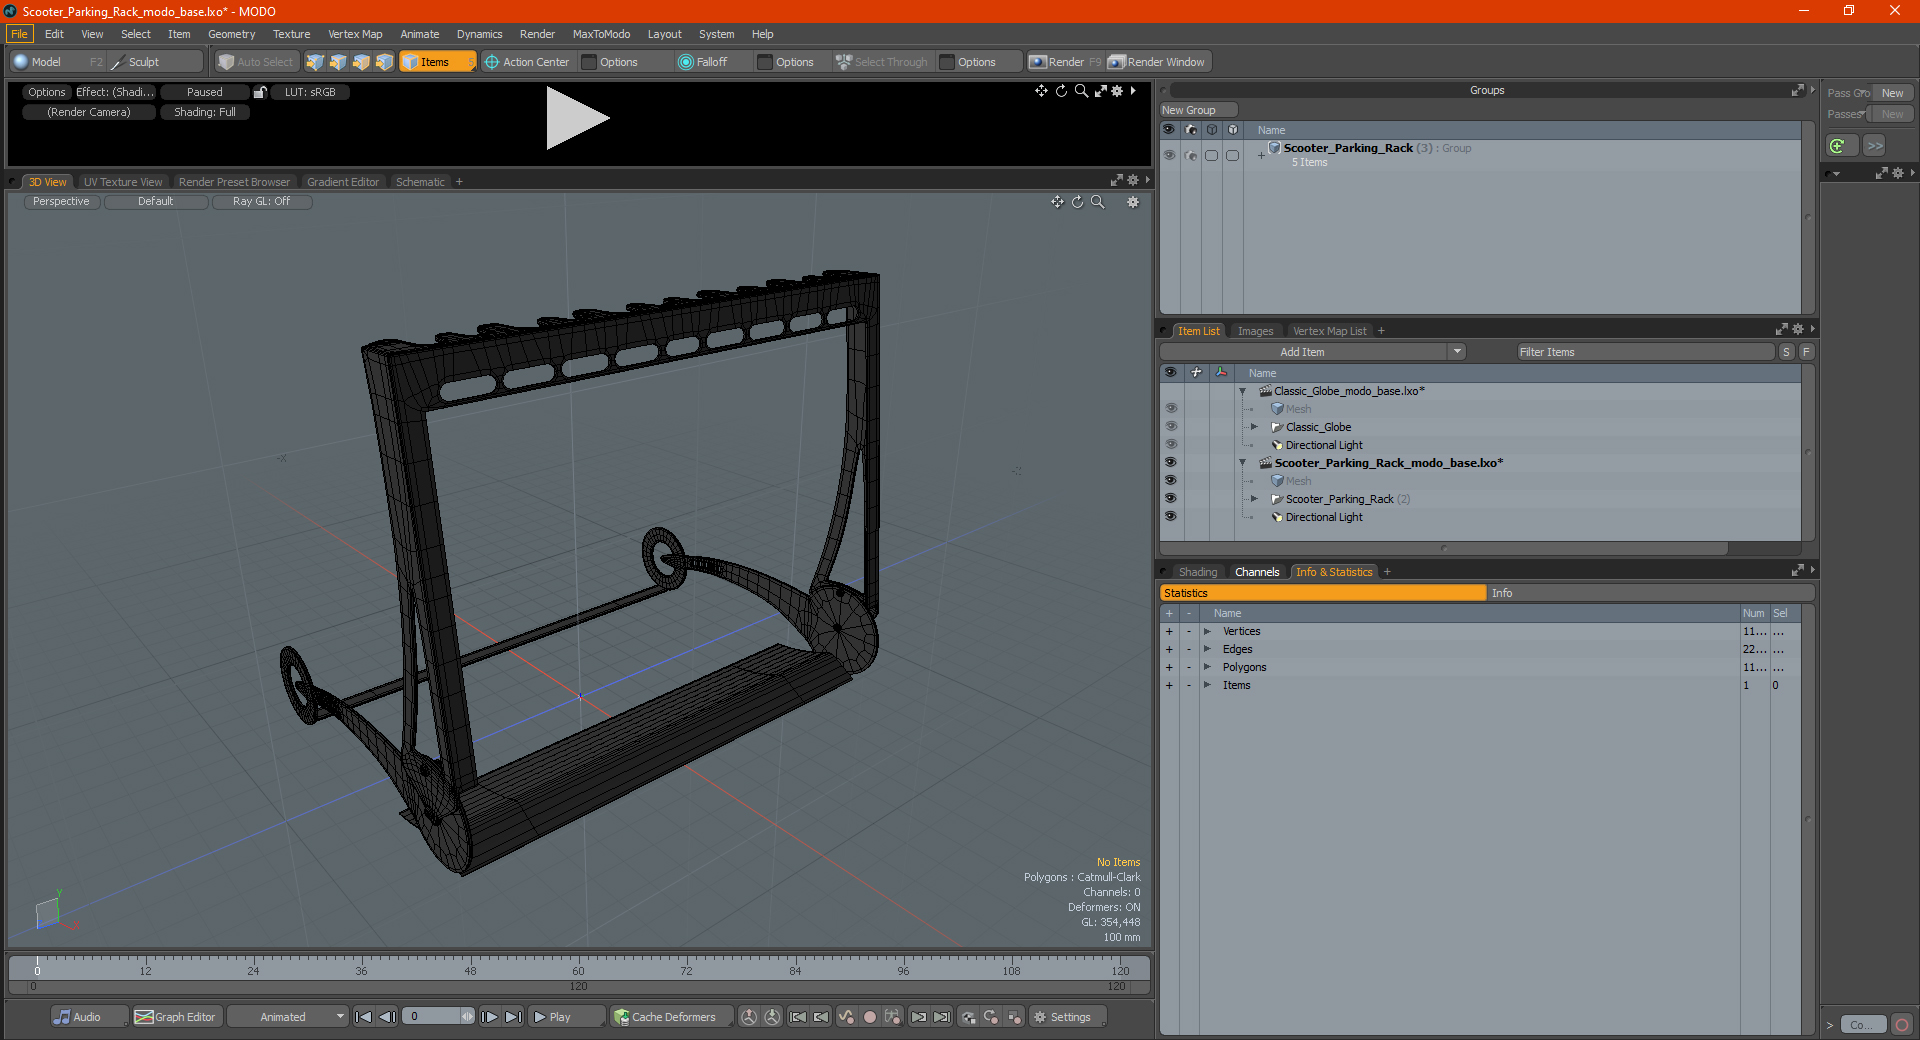
Task: Toggle visibility of Scooter_Parking_Rack group
Action: coord(1169,155)
